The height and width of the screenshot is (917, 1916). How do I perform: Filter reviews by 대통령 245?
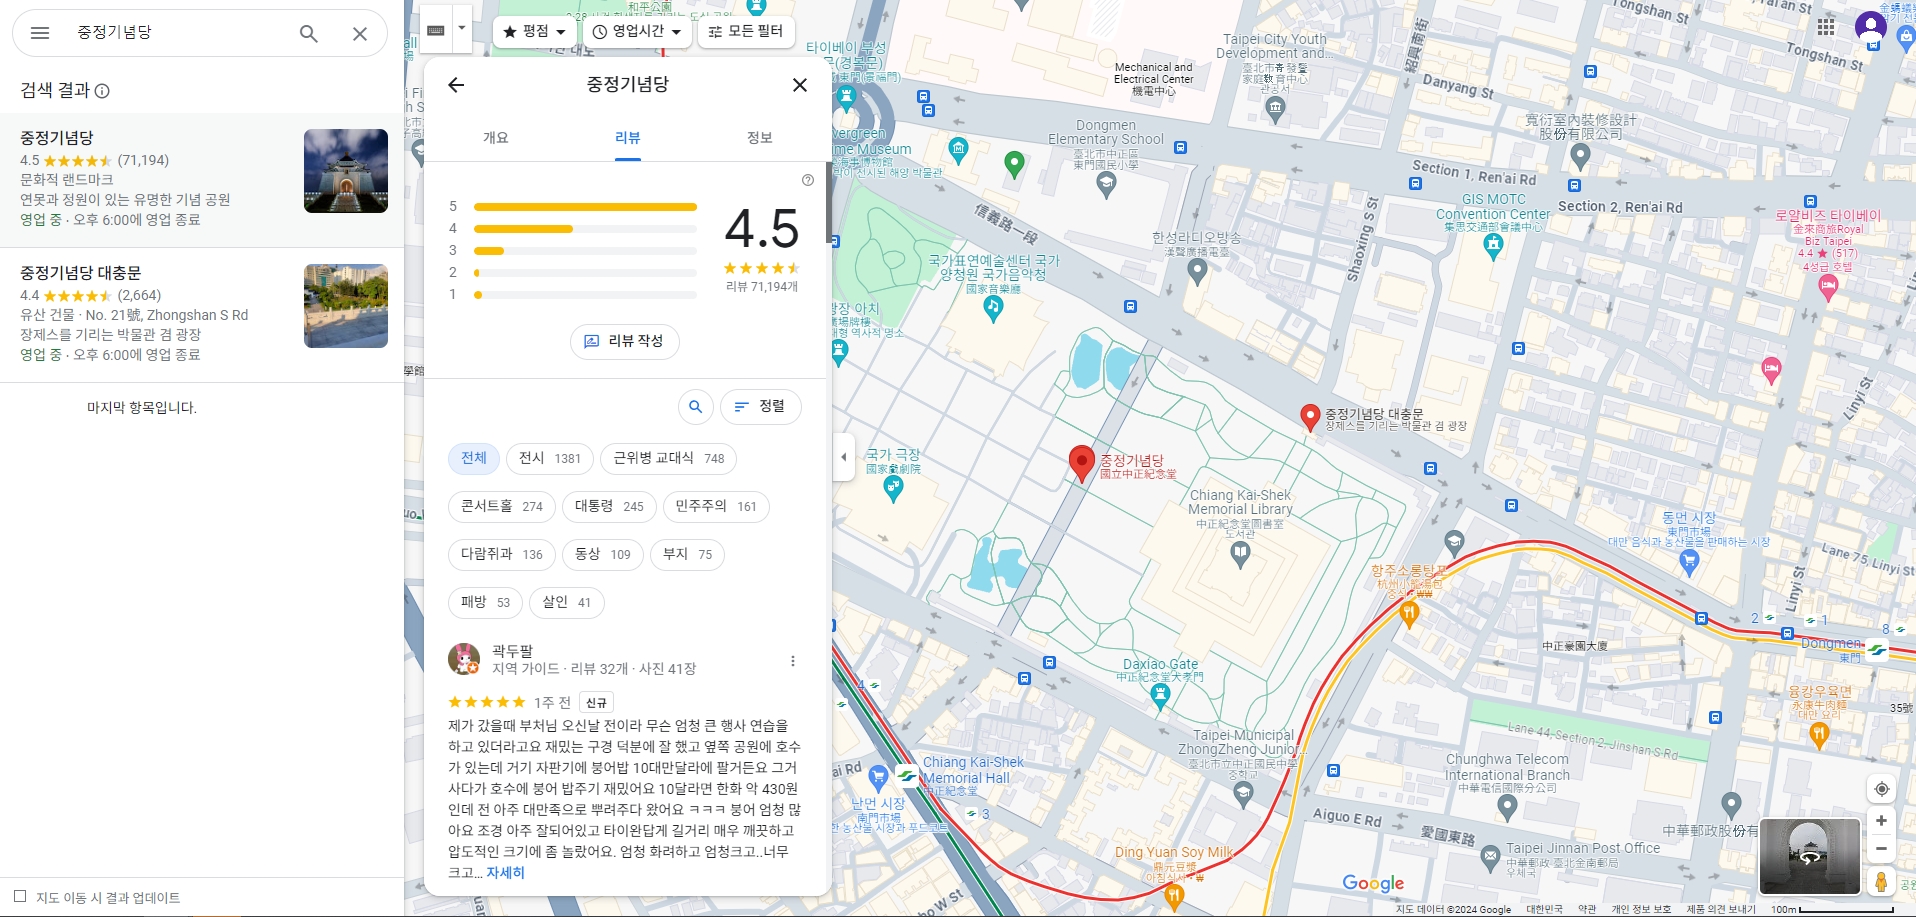coord(609,507)
